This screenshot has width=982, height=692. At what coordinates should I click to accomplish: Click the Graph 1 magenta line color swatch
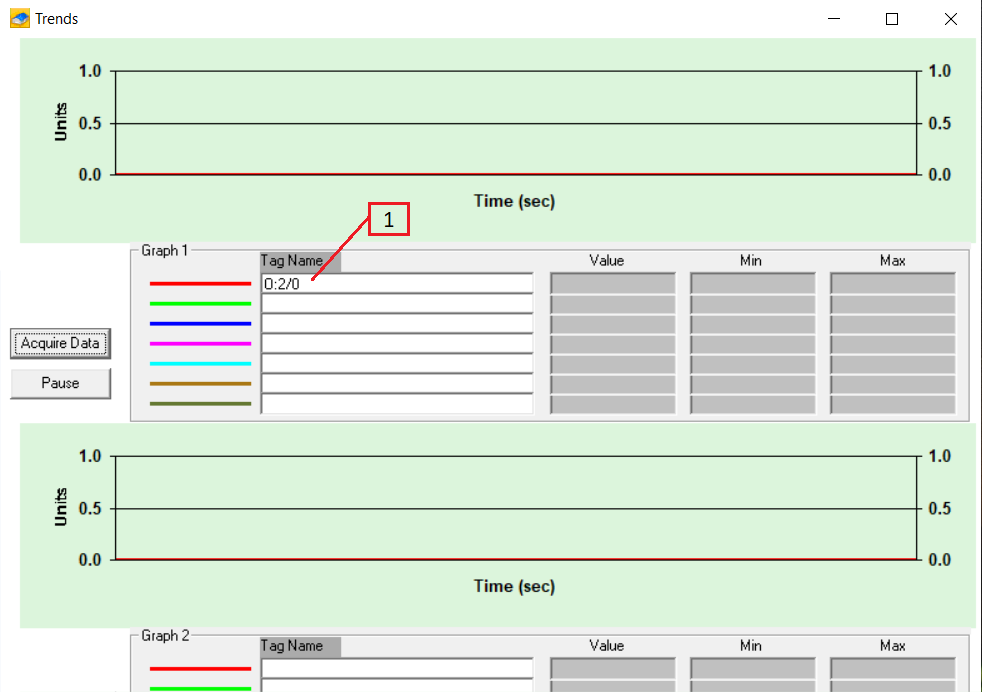[200, 344]
